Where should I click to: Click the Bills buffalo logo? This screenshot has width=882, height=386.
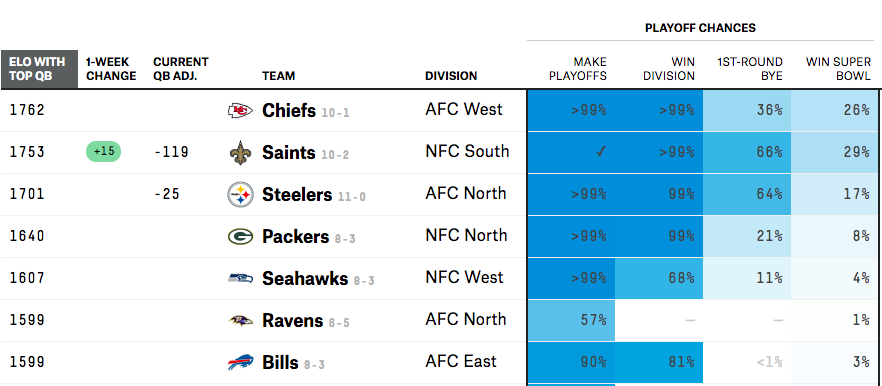240,362
